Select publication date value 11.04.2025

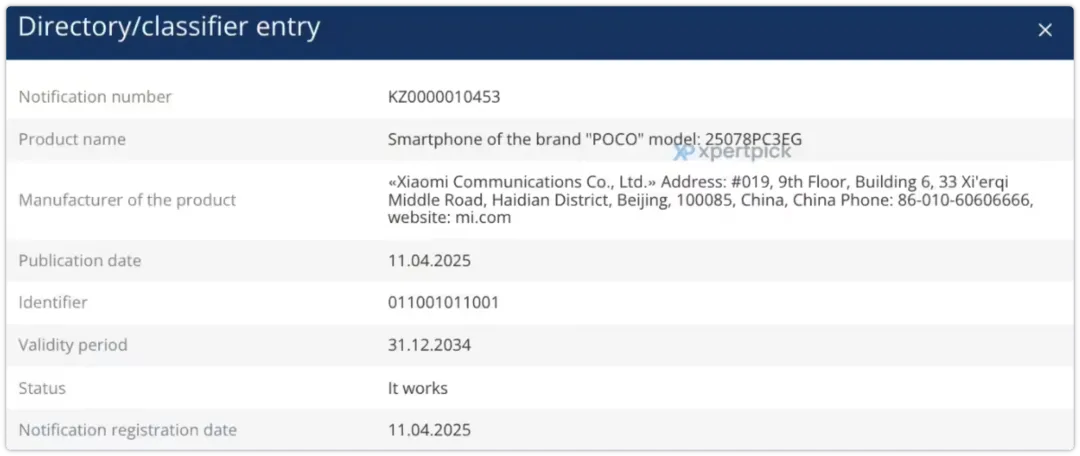click(x=429, y=260)
